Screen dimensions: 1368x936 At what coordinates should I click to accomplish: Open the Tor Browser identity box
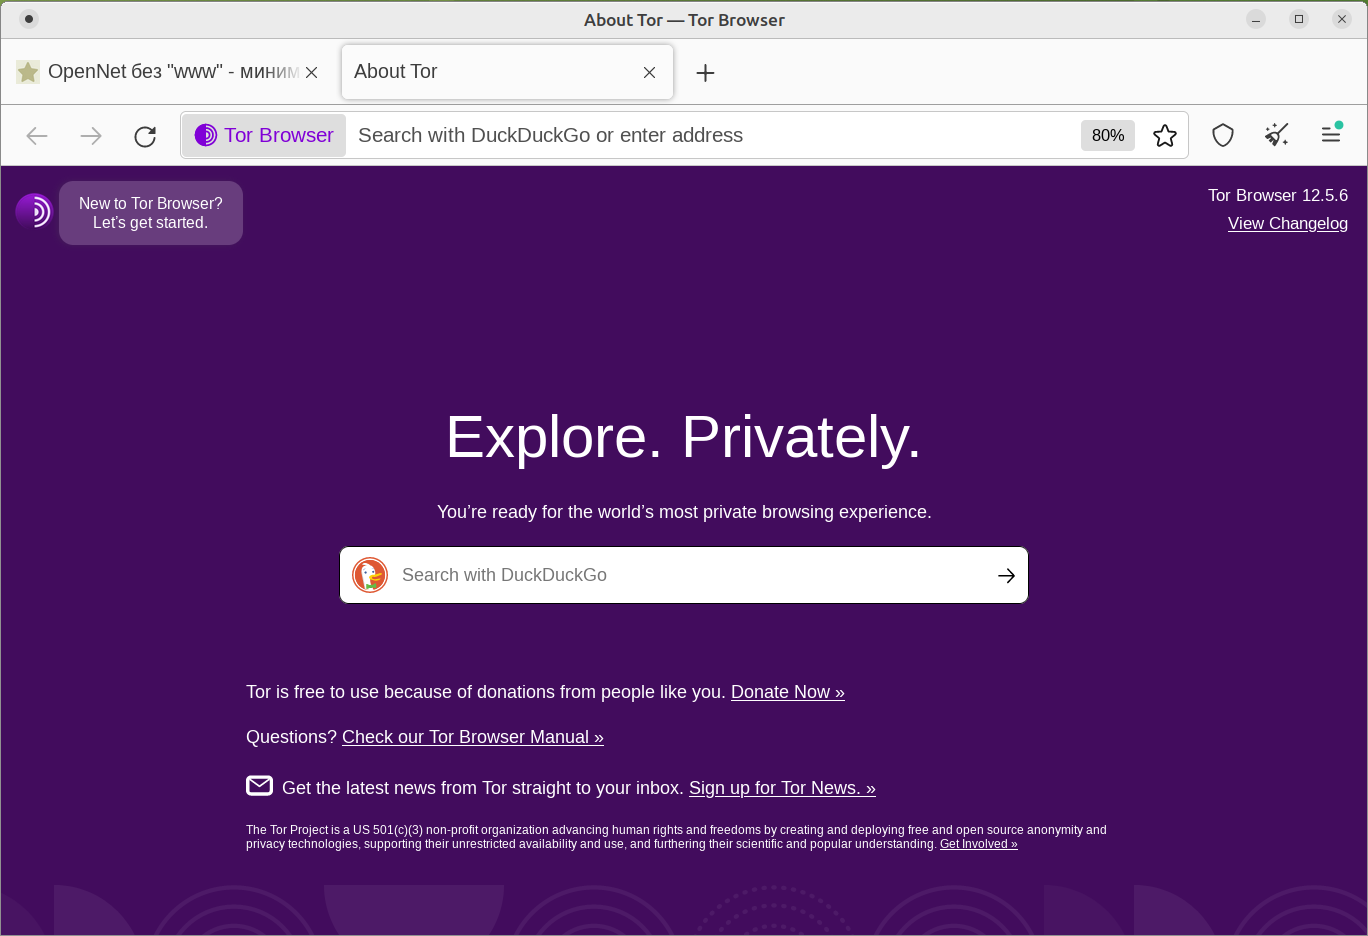point(264,135)
